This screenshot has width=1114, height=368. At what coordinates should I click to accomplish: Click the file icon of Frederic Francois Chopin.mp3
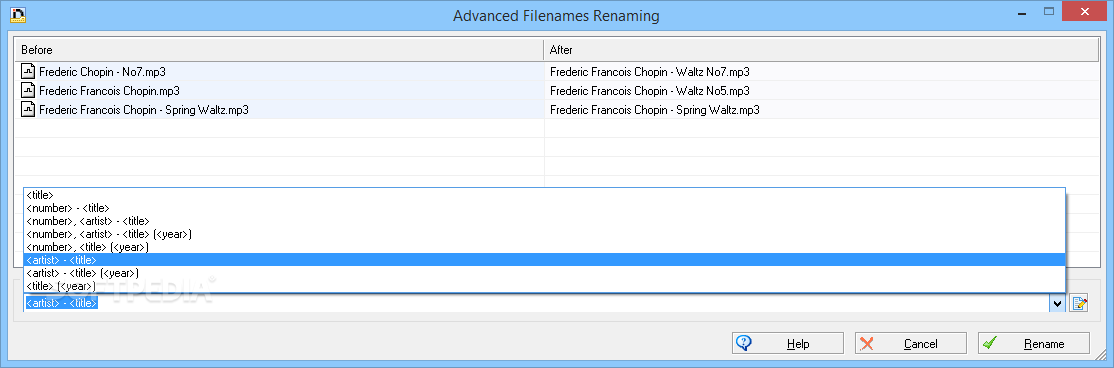tap(28, 91)
